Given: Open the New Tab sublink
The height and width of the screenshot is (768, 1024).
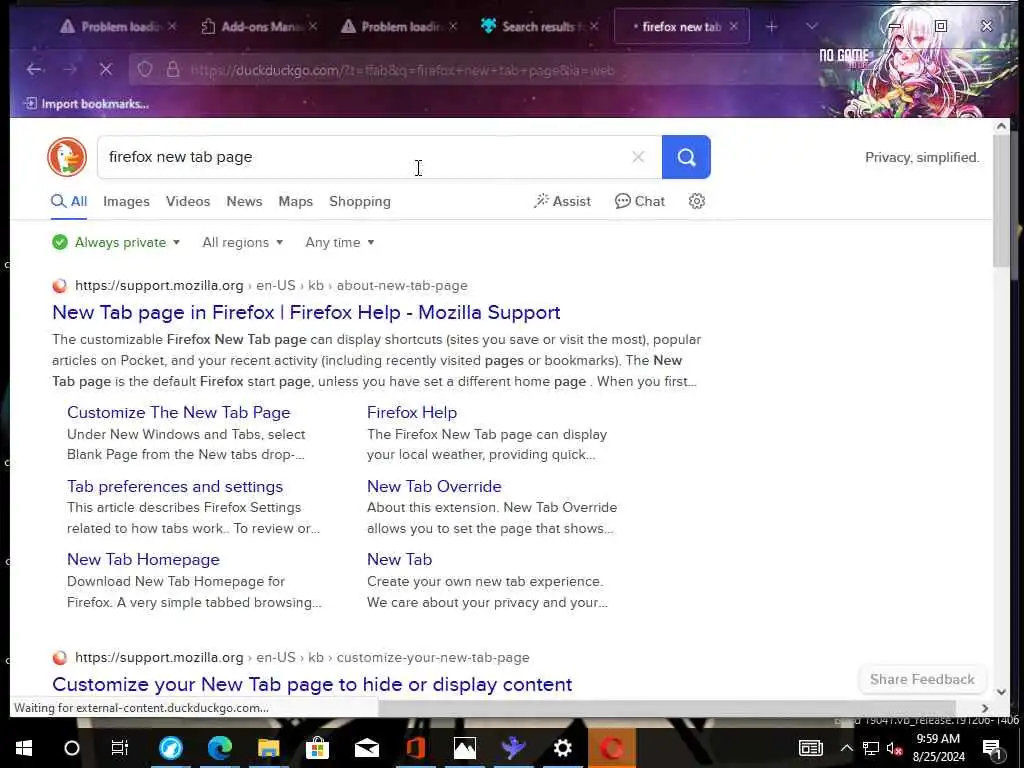Looking at the screenshot, I should tap(400, 559).
